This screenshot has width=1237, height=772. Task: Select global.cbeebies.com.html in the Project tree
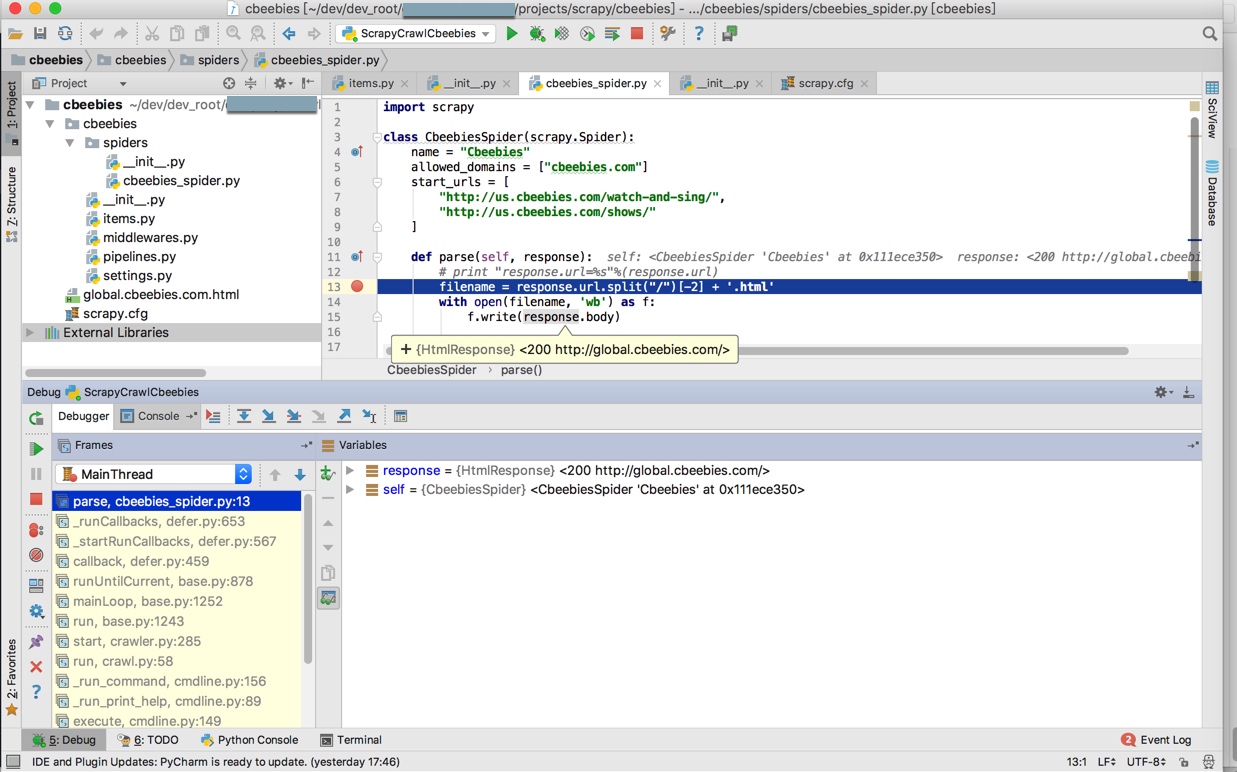point(161,295)
